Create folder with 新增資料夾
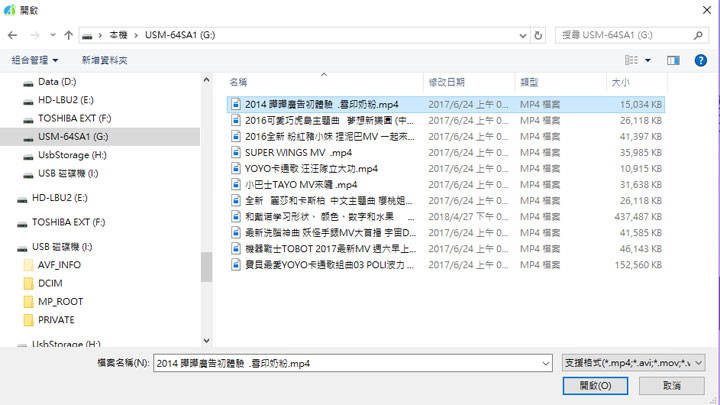The image size is (720, 405). coord(105,60)
